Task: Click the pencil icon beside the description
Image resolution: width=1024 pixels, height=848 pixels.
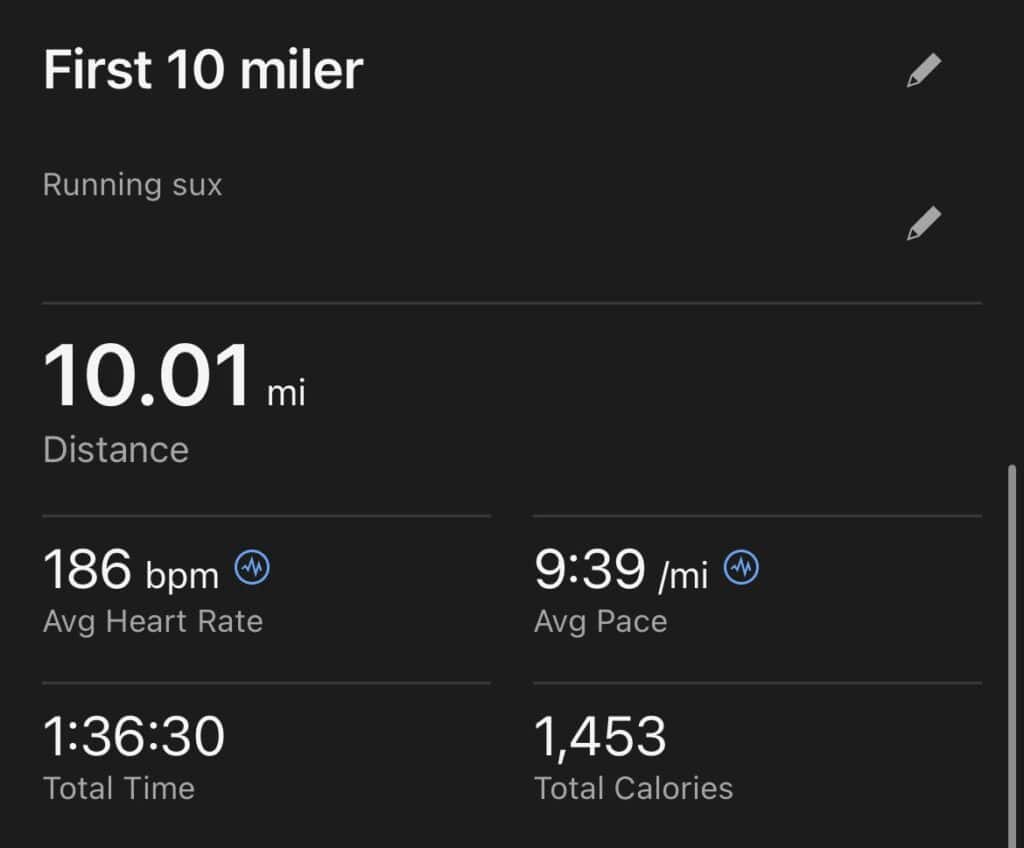Action: pos(923,223)
